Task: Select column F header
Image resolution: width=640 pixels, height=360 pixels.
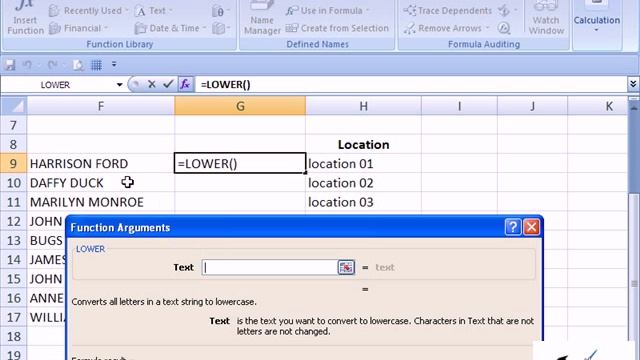Action: [x=100, y=106]
